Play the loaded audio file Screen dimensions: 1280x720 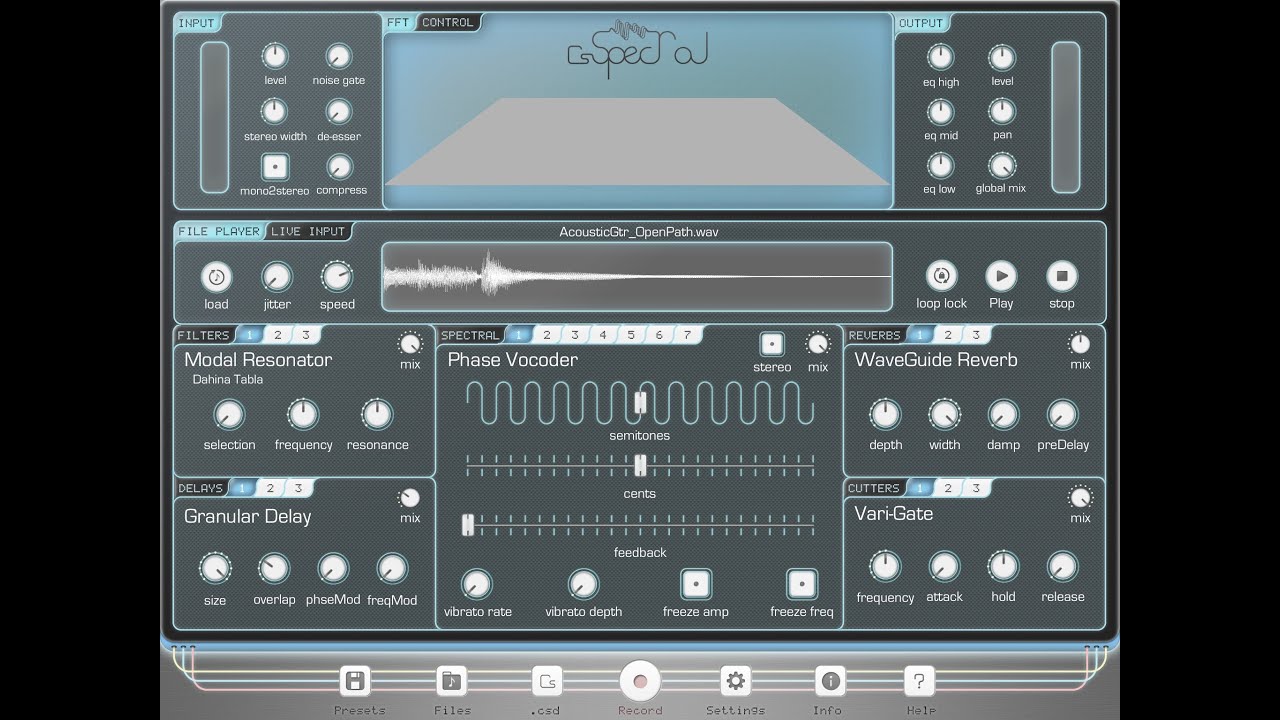click(x=1001, y=276)
